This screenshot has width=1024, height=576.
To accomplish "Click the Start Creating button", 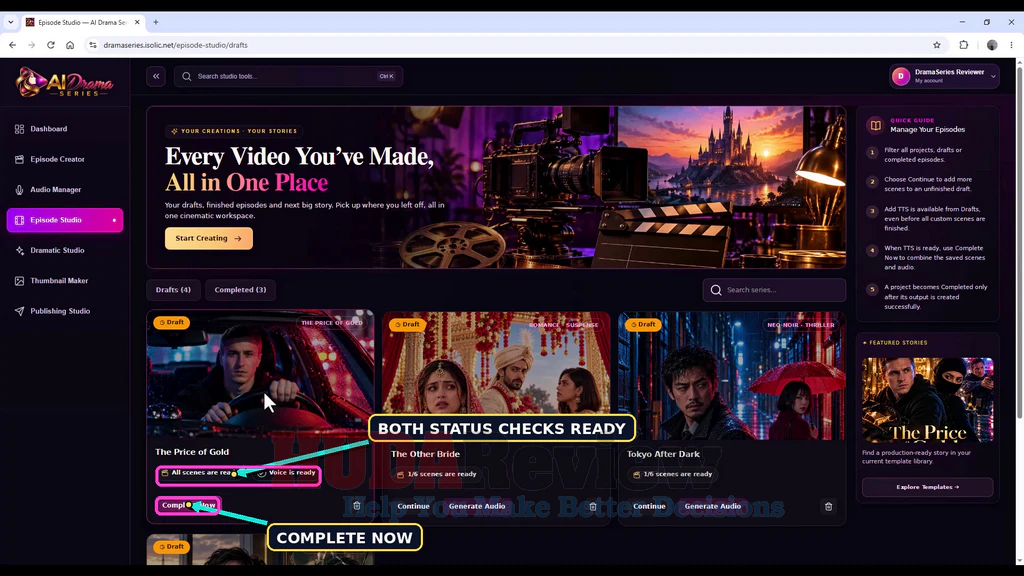I will point(209,238).
